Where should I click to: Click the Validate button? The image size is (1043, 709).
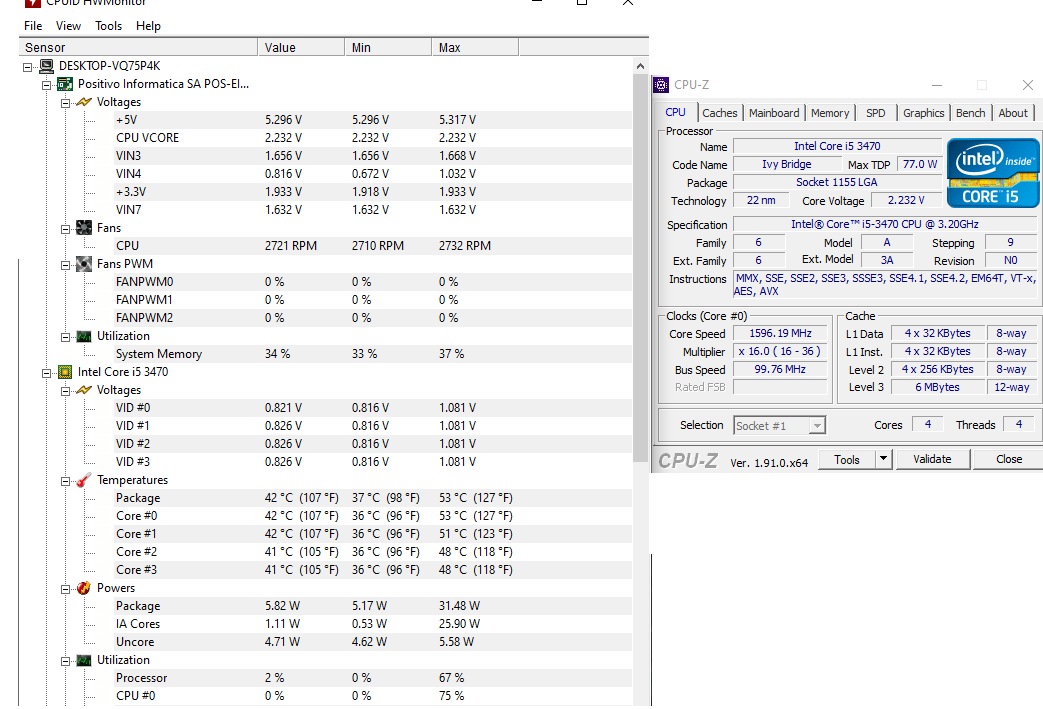tap(932, 459)
